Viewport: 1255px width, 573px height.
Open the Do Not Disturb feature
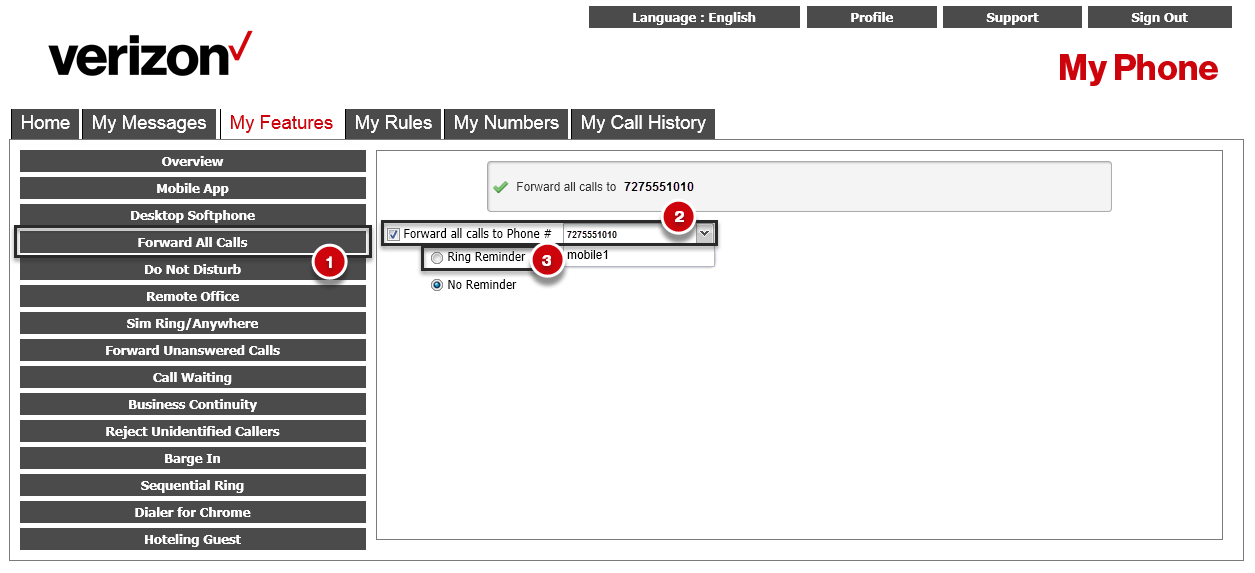coord(193,269)
